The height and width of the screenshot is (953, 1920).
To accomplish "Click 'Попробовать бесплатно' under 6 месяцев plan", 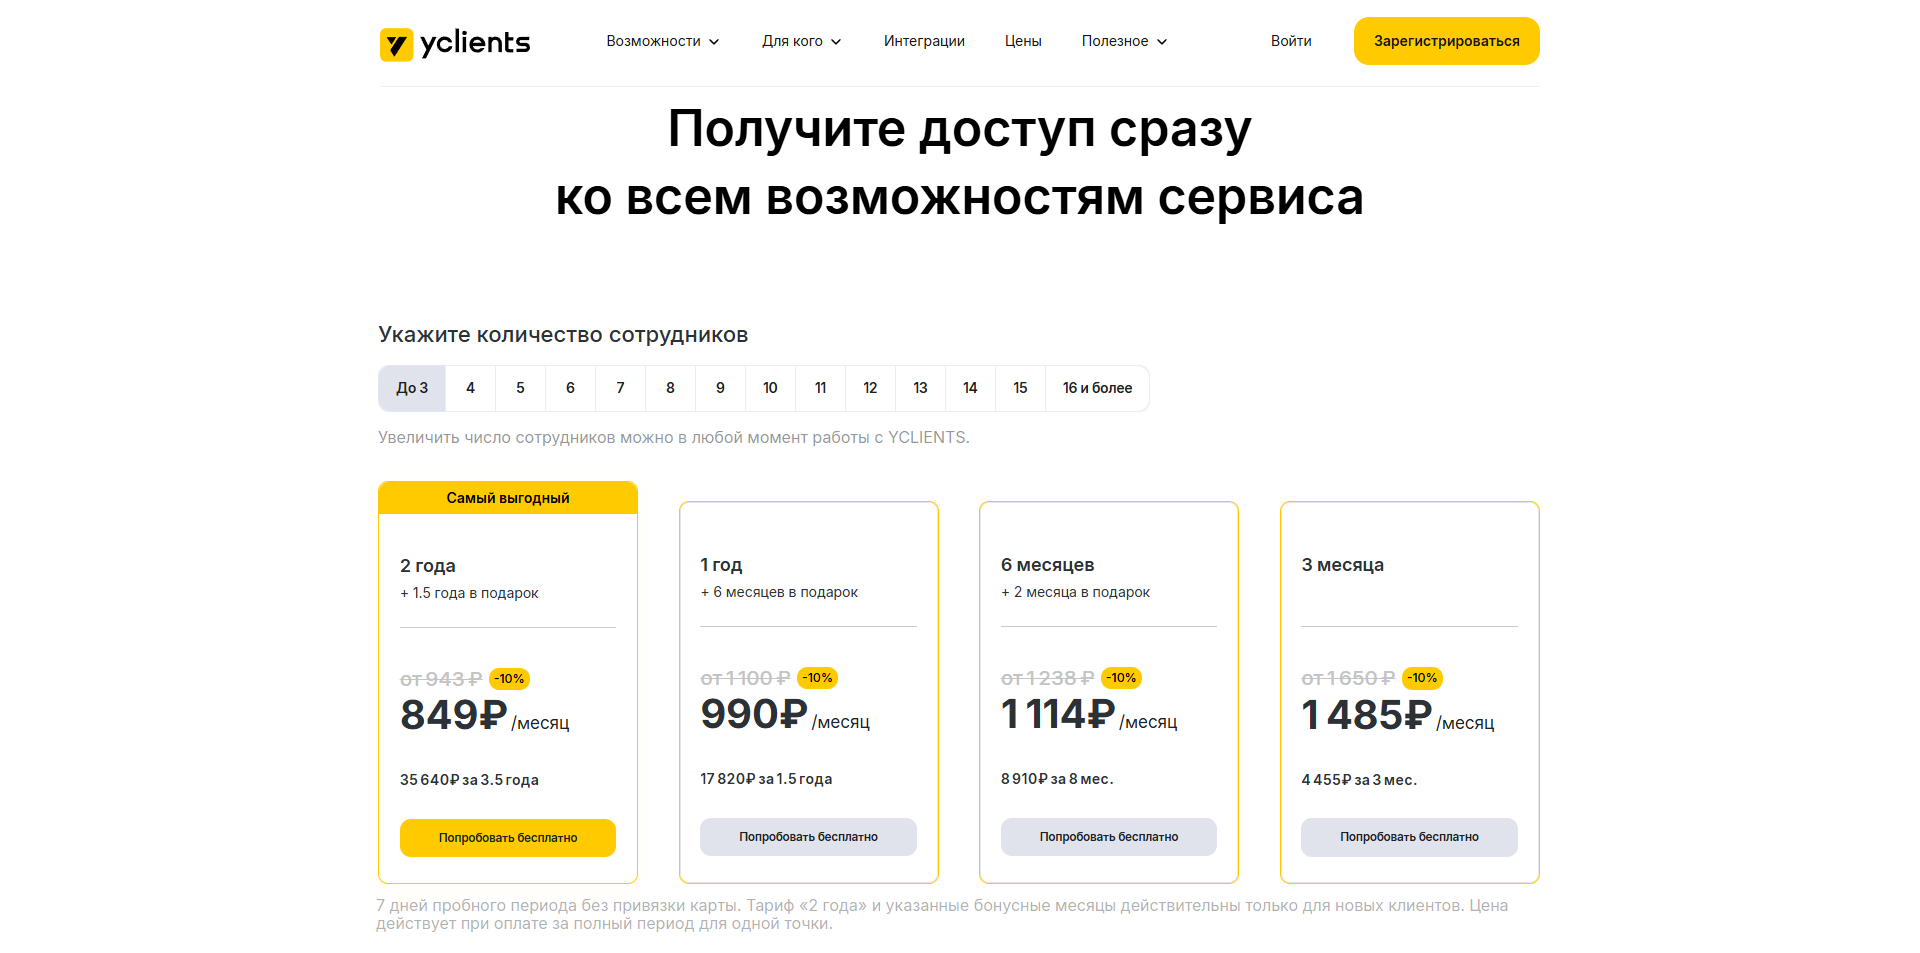I will tap(1108, 836).
